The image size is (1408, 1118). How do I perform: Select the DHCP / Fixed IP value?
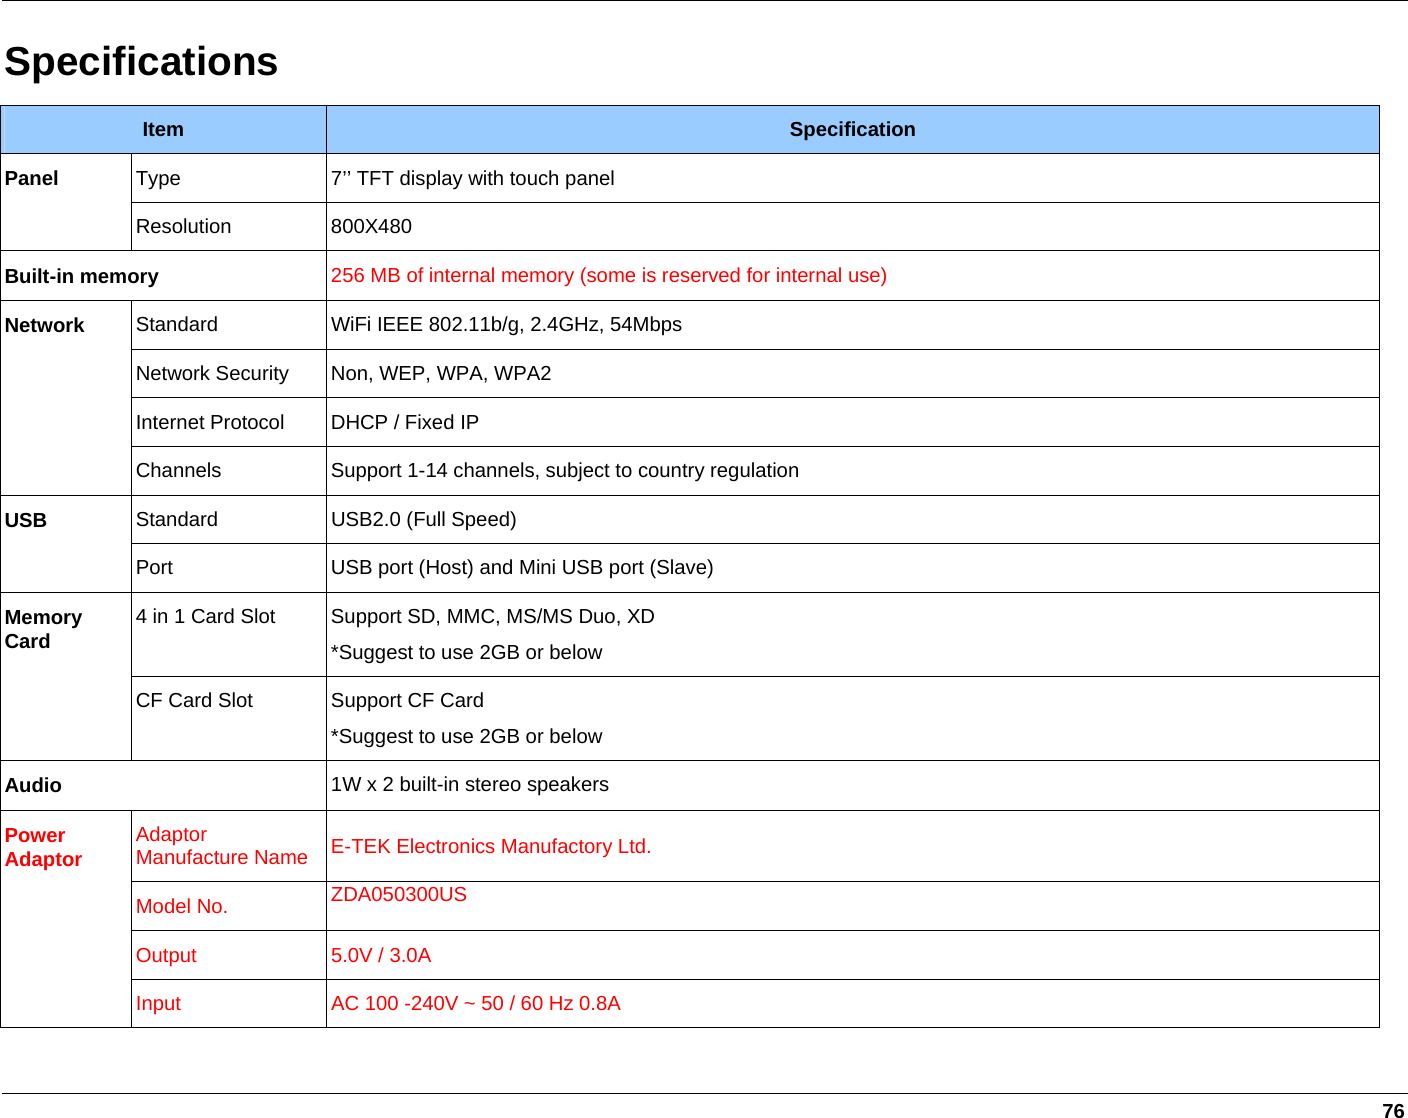(x=405, y=422)
